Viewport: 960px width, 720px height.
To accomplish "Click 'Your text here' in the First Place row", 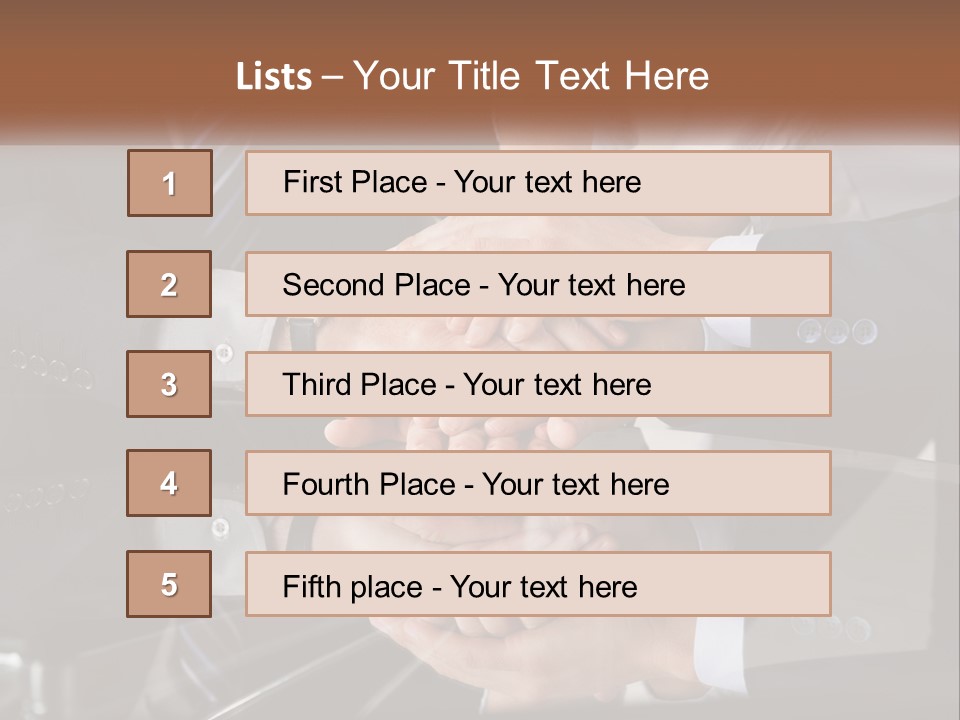I will coord(547,182).
